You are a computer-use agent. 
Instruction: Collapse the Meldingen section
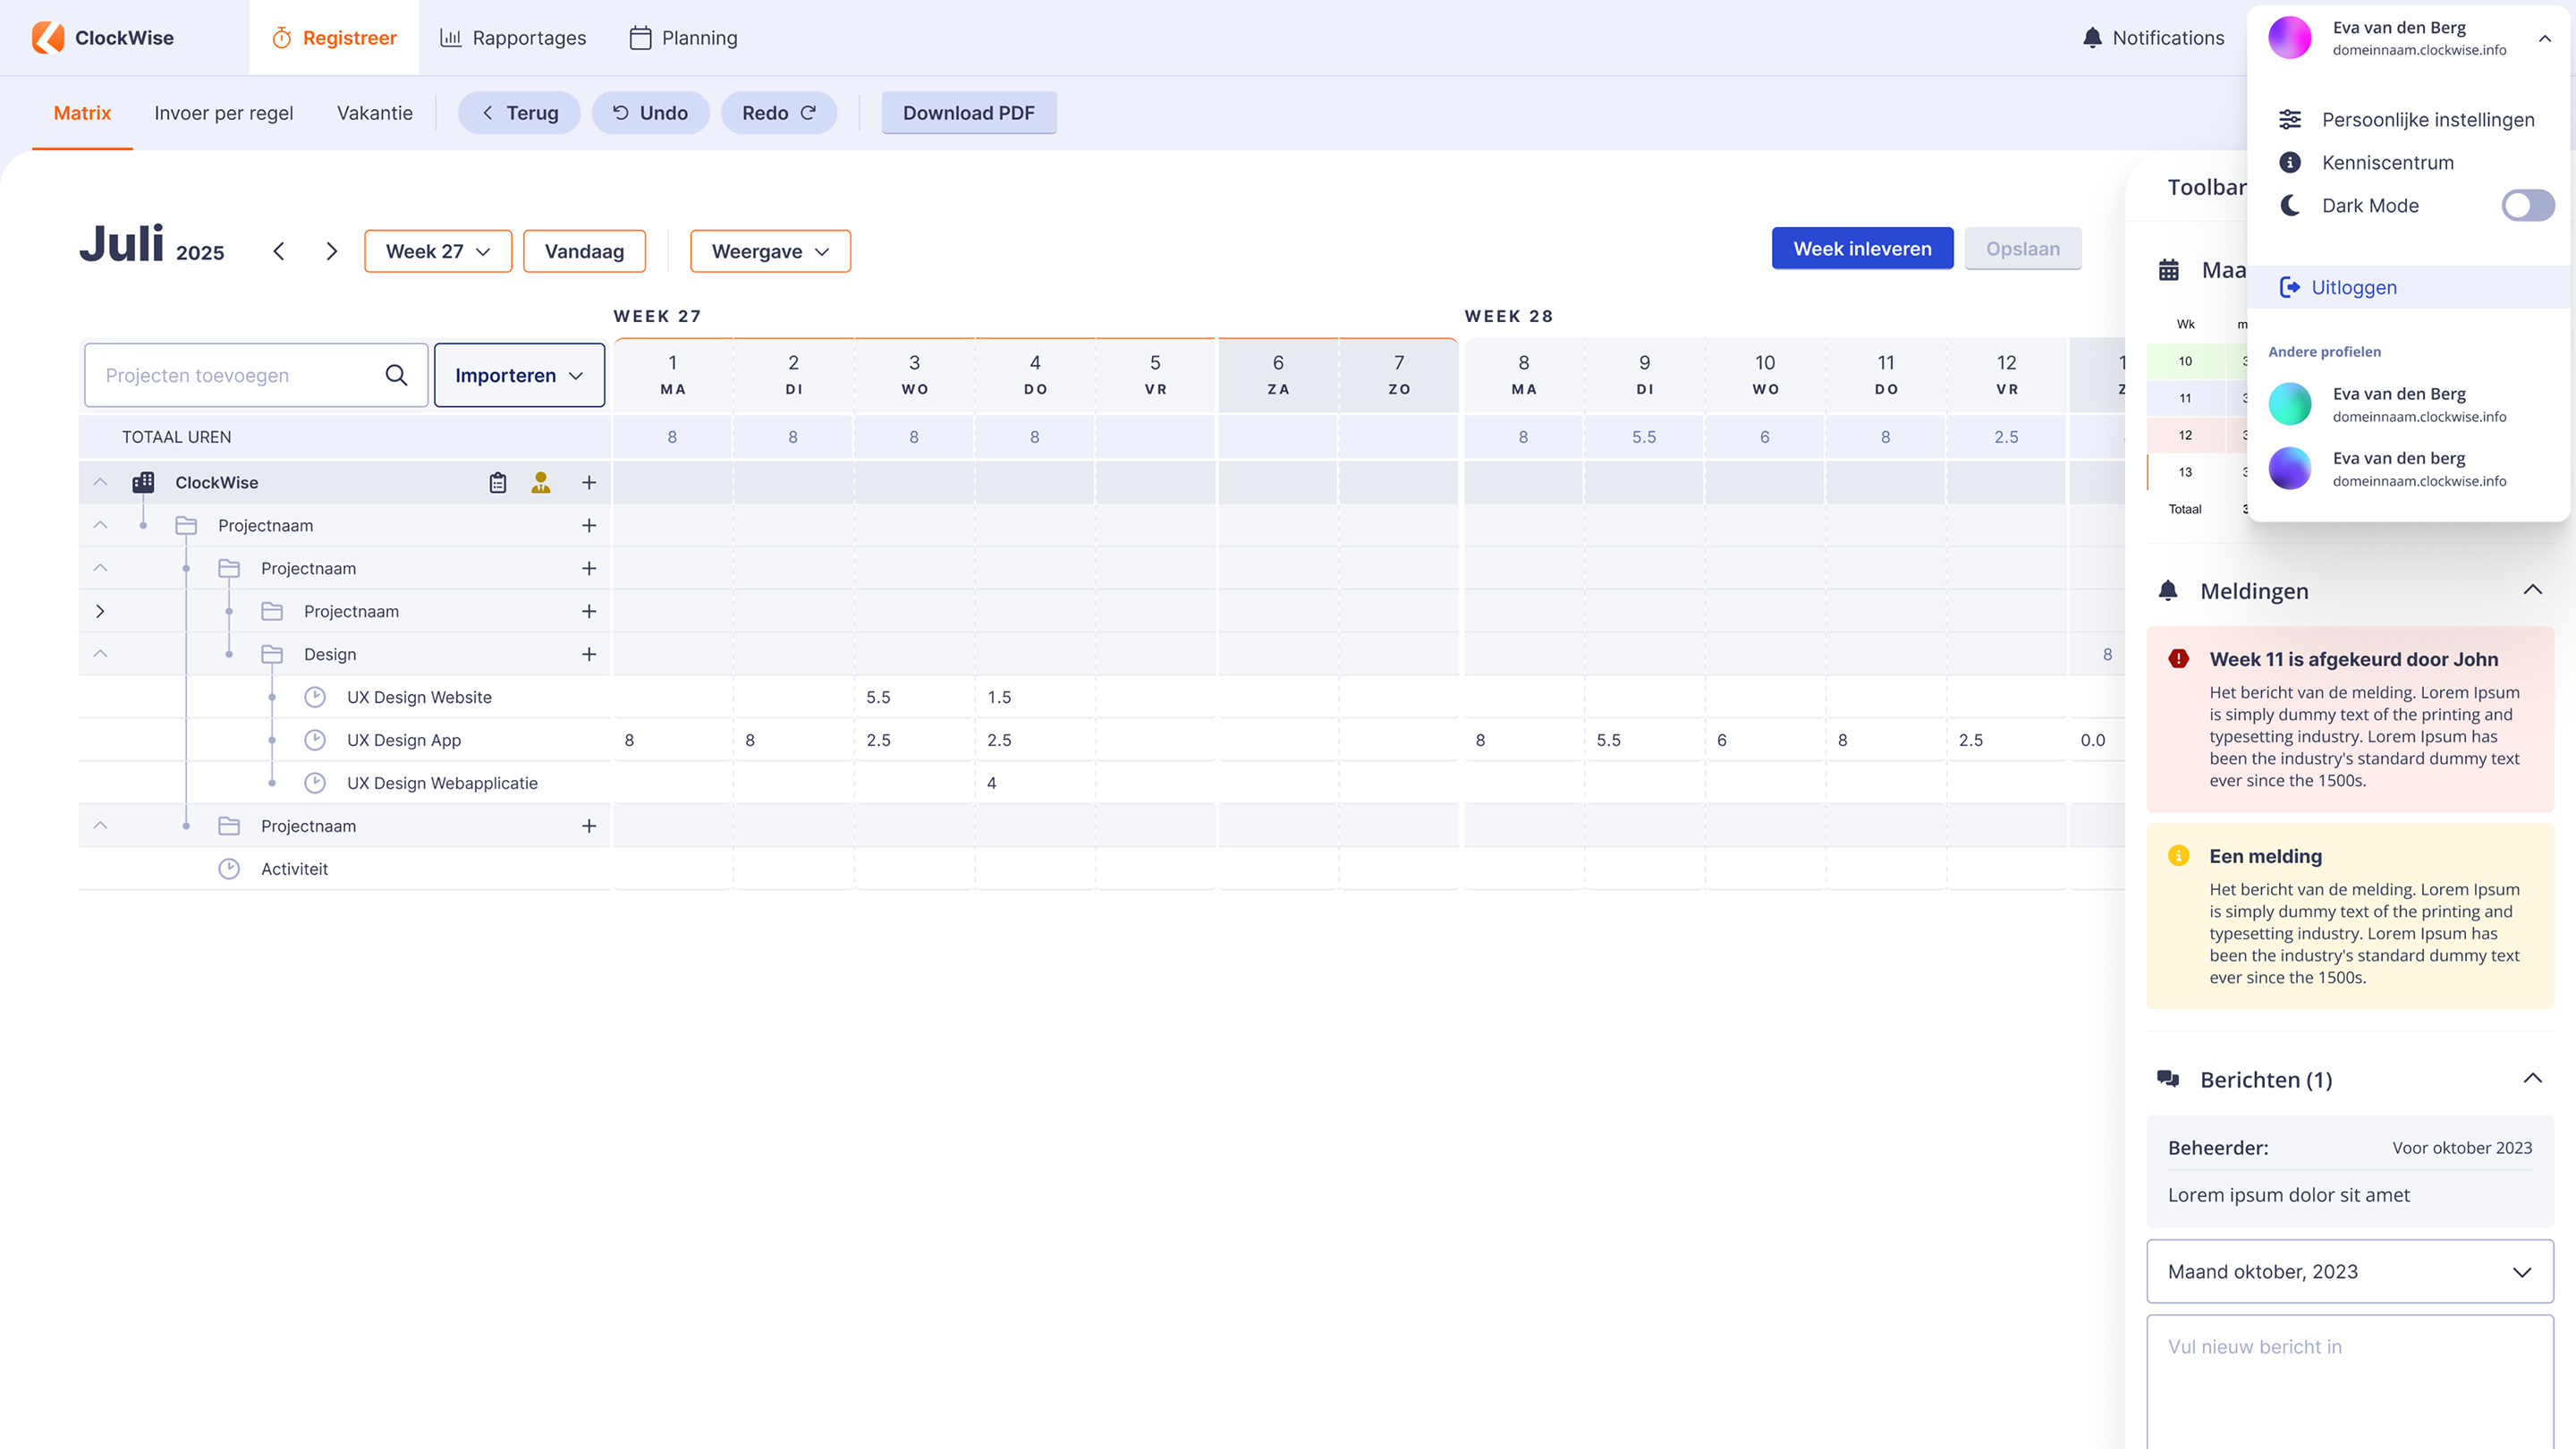[2533, 589]
